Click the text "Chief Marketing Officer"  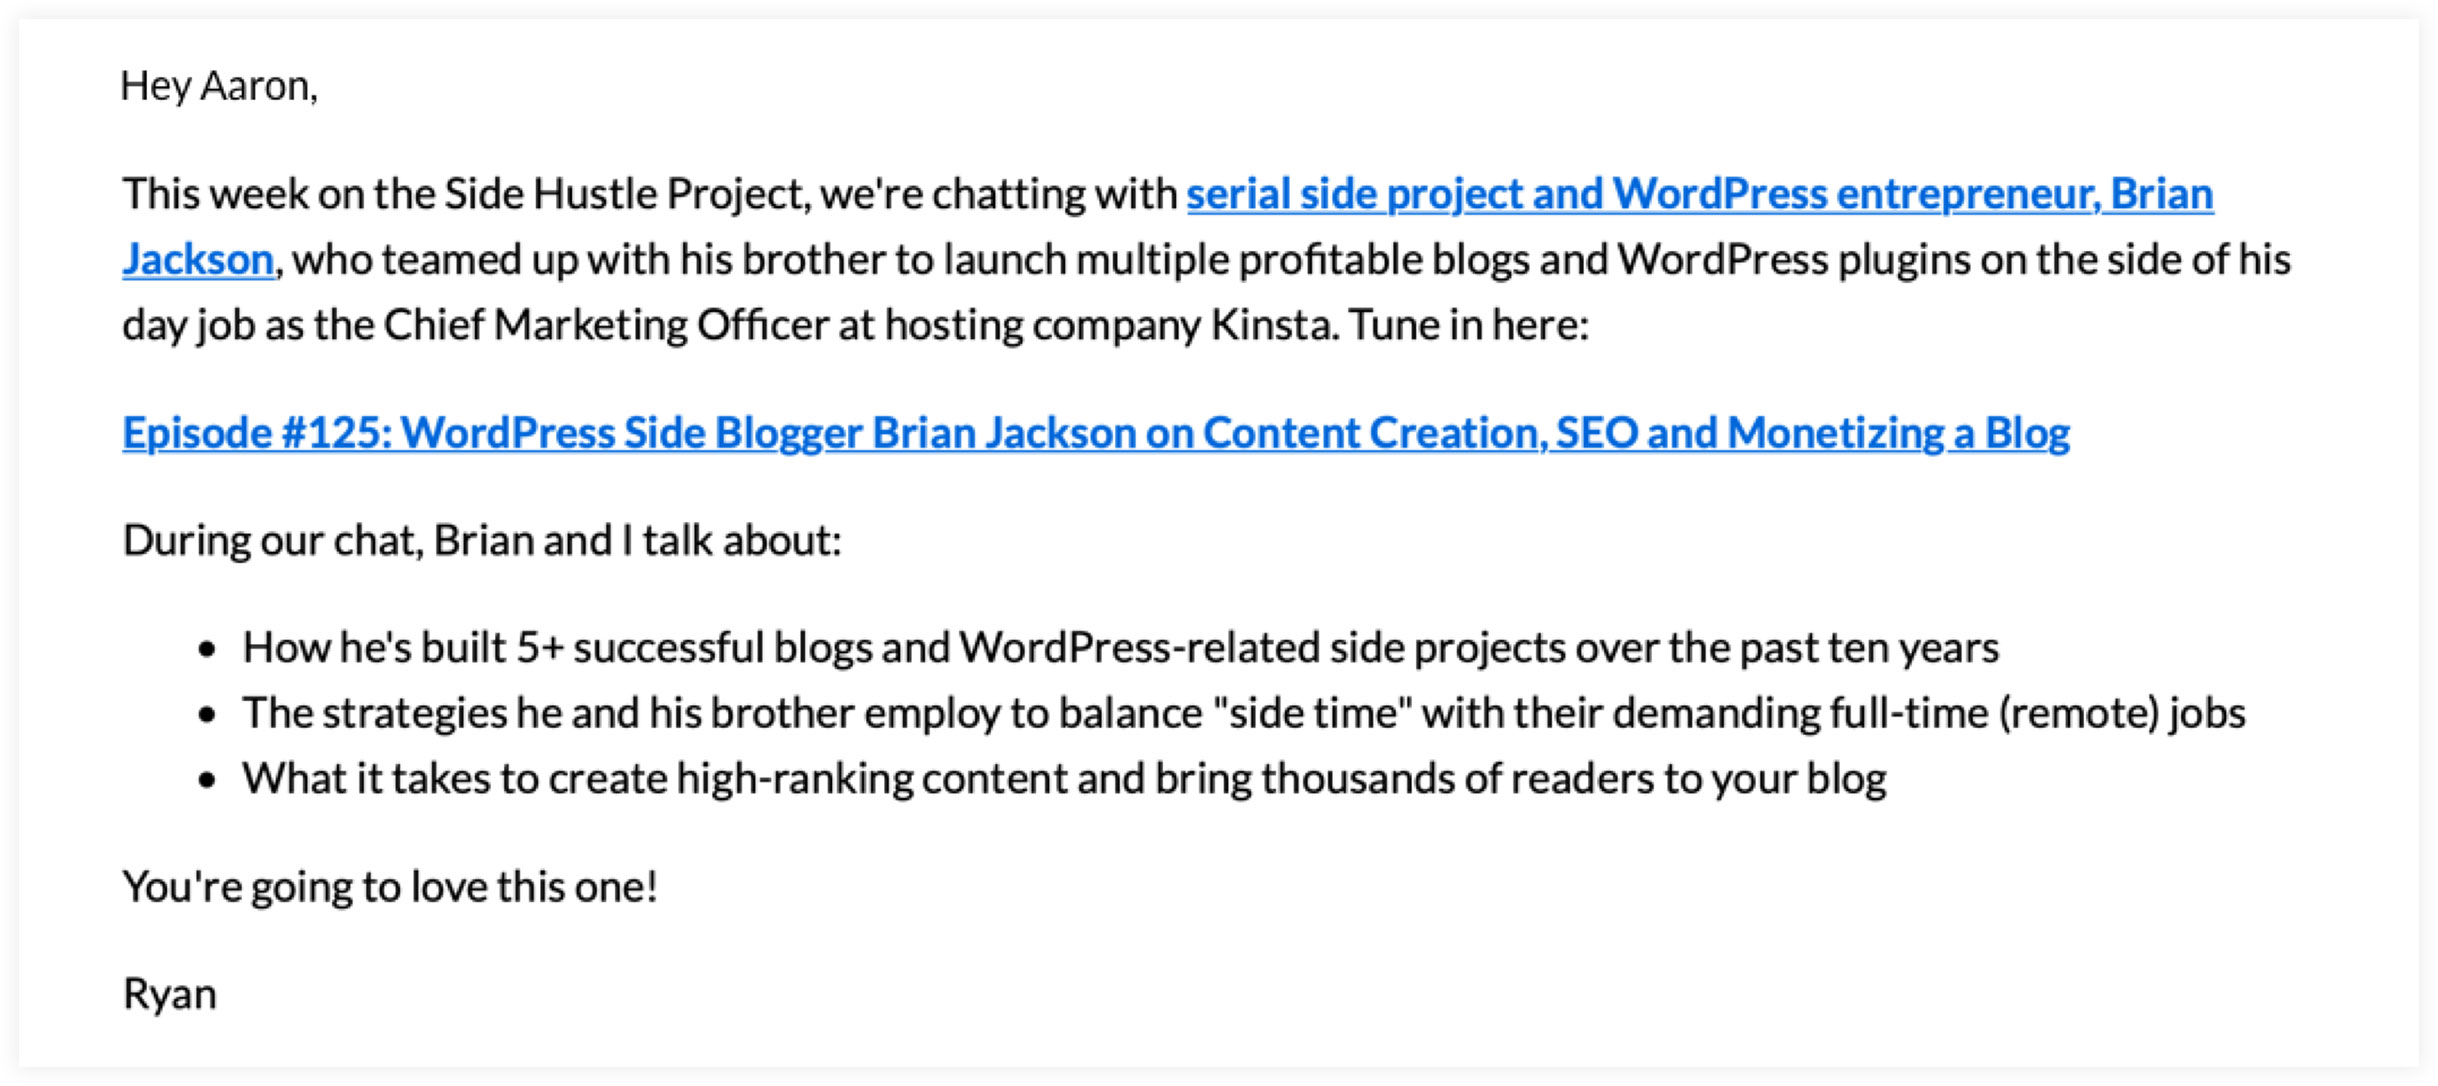tap(606, 325)
